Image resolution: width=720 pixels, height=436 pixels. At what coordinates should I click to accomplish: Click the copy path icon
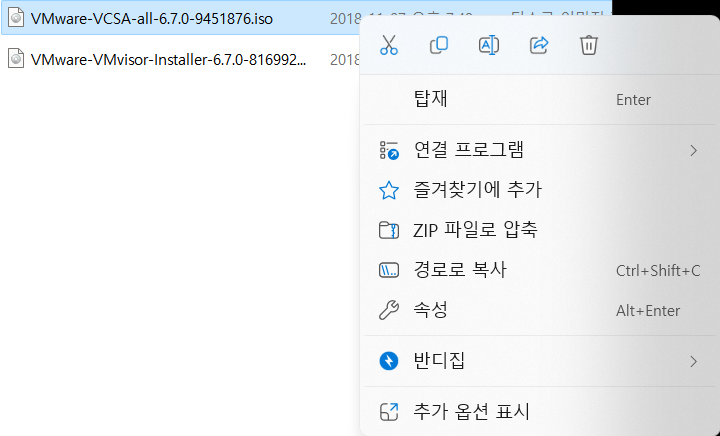coord(389,270)
